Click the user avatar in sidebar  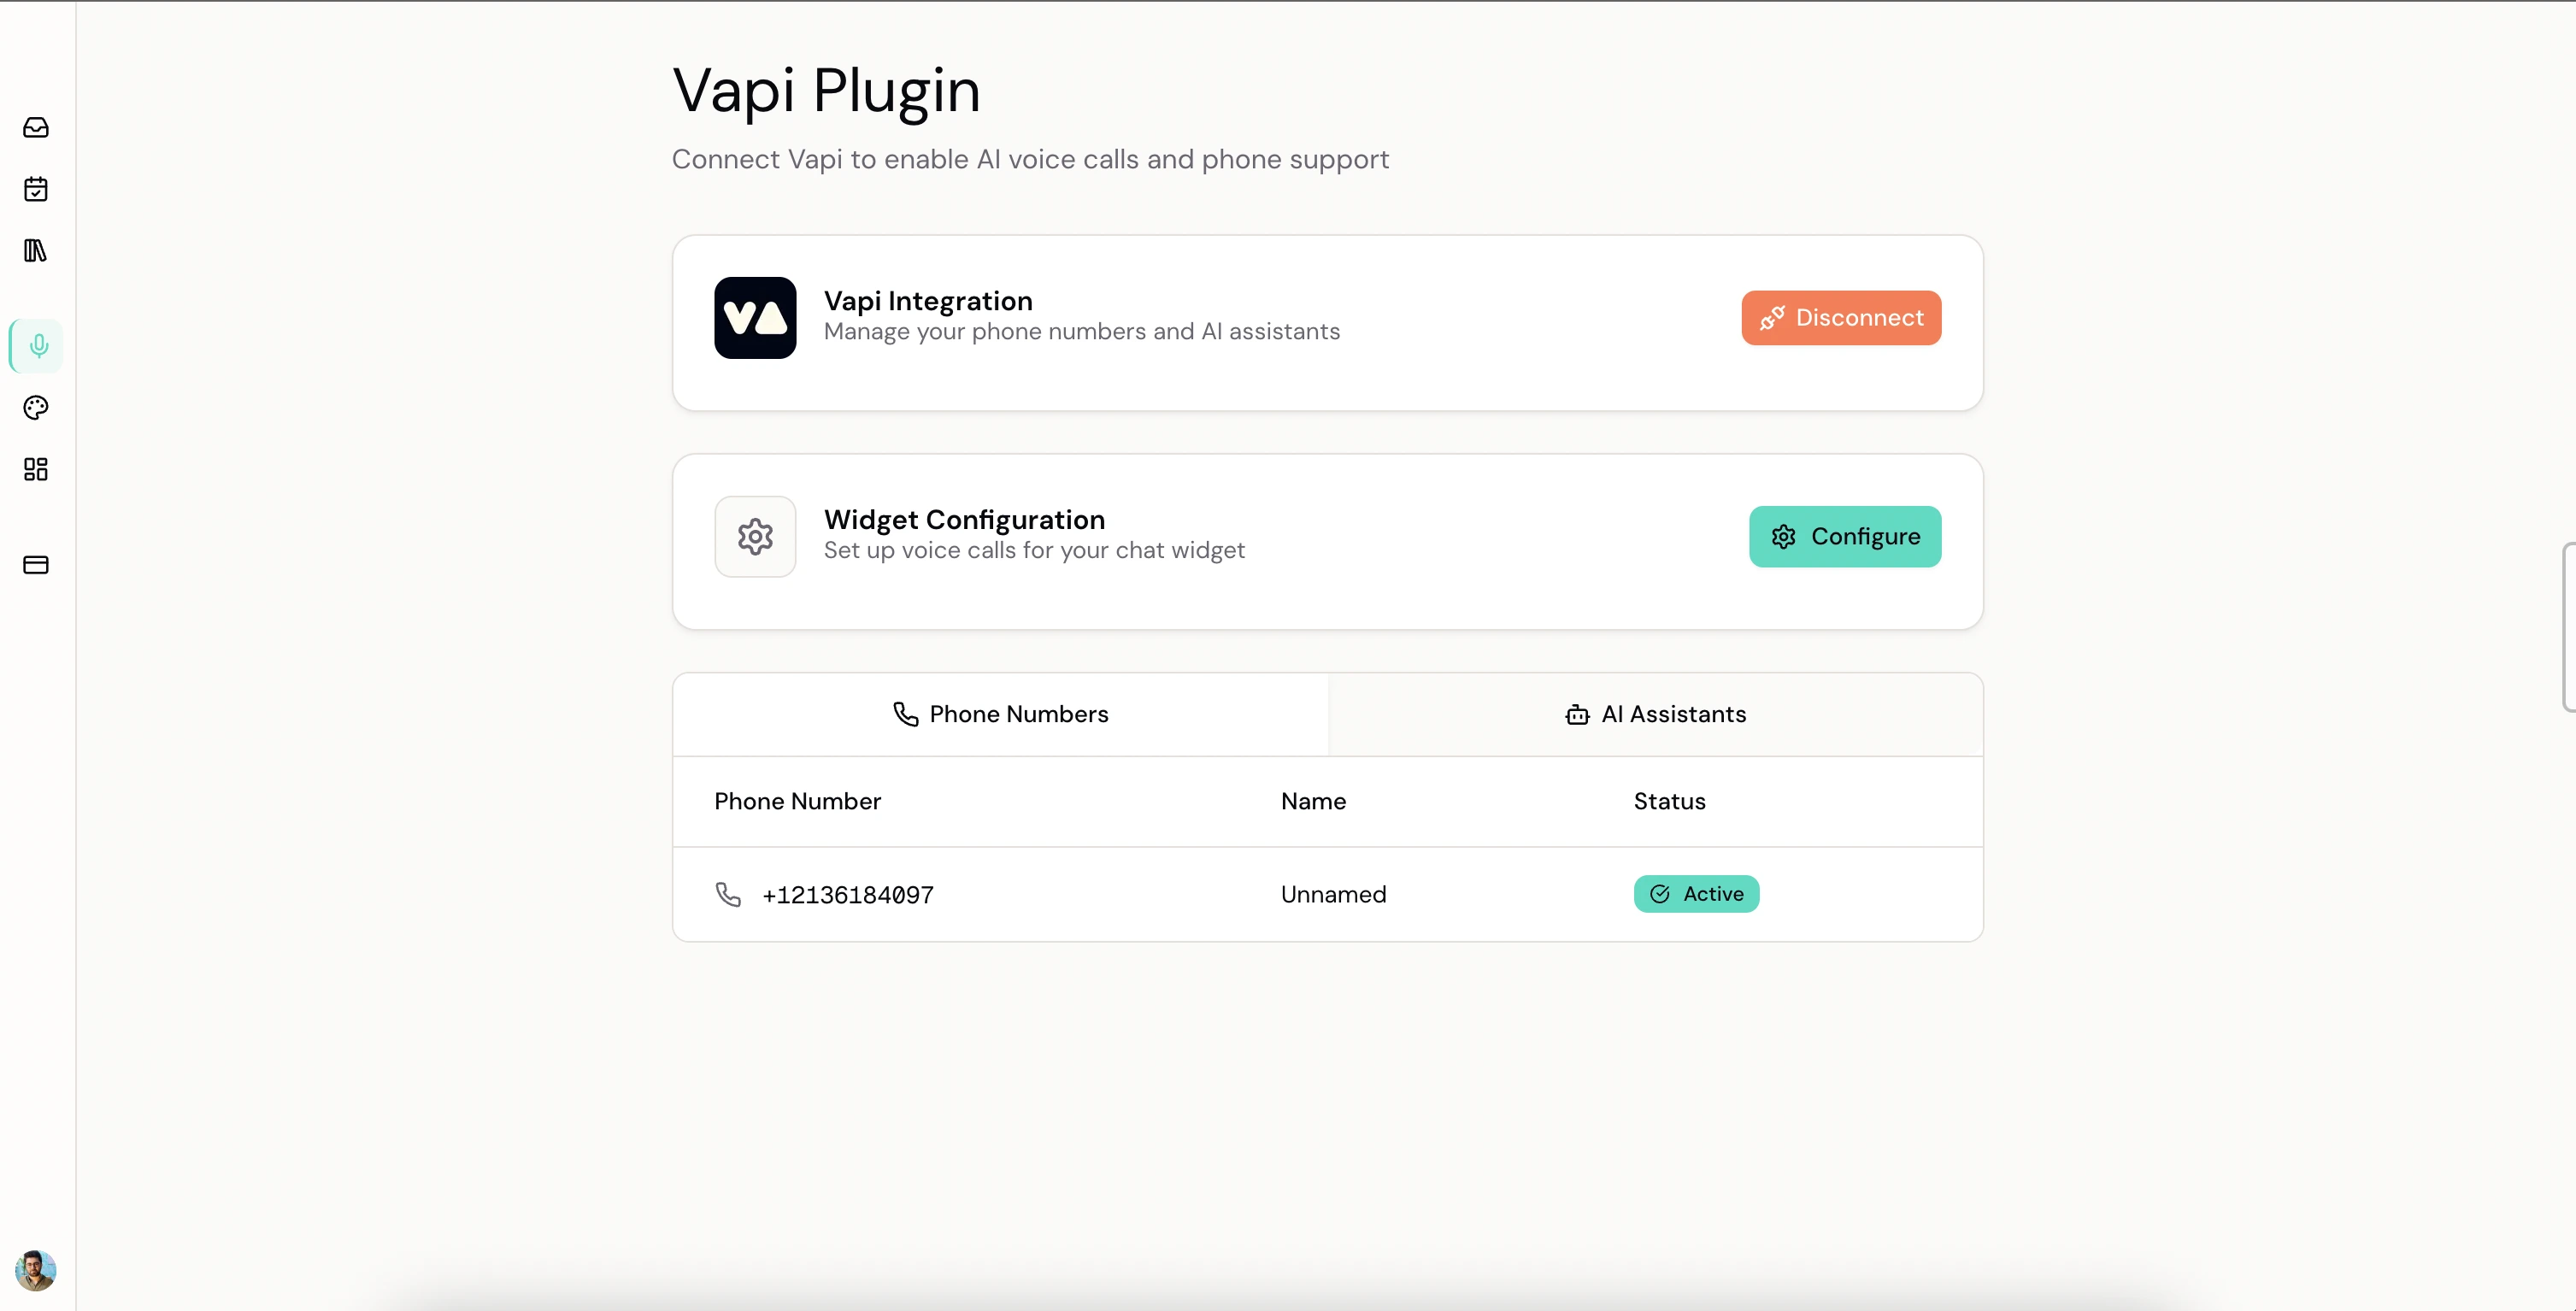36,1270
